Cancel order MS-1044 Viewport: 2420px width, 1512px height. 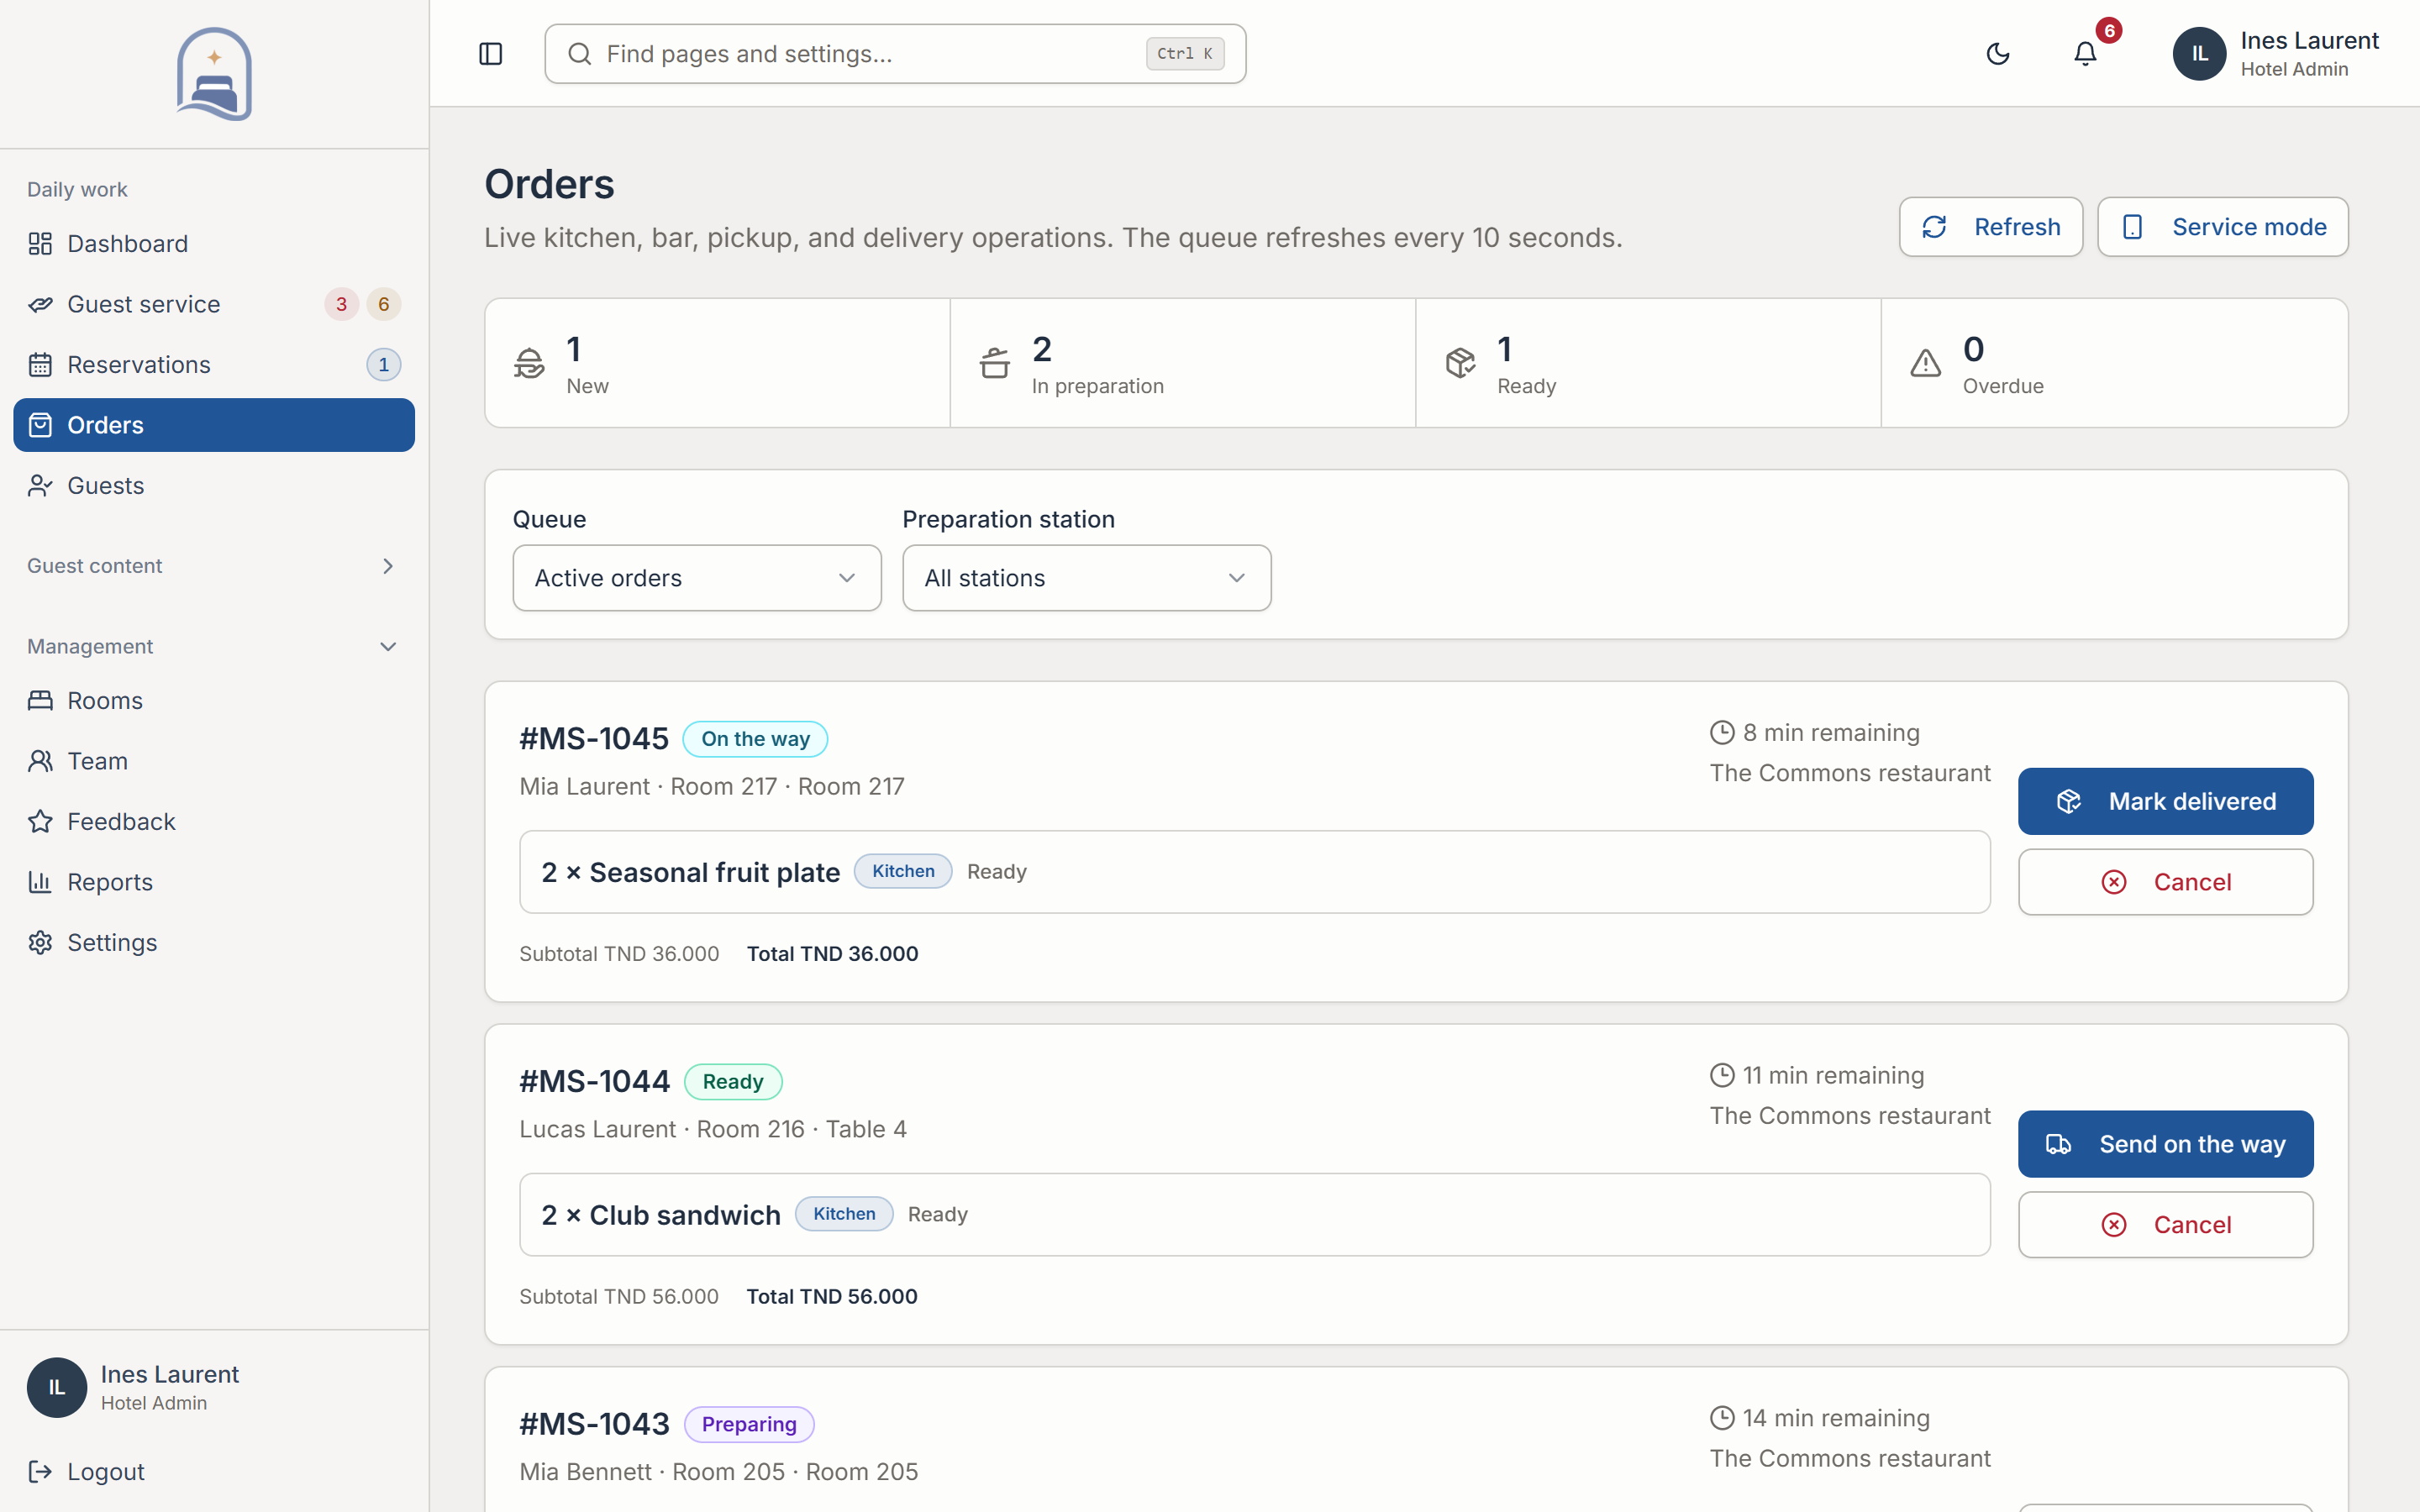coord(2165,1225)
